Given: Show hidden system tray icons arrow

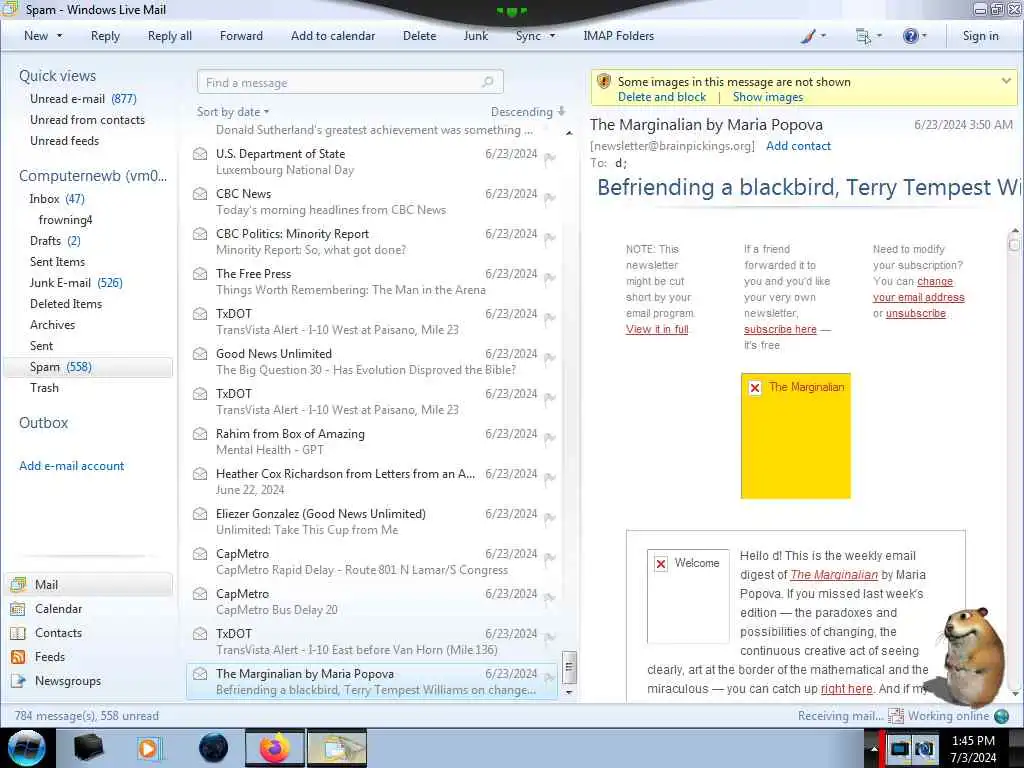Looking at the screenshot, I should [872, 749].
